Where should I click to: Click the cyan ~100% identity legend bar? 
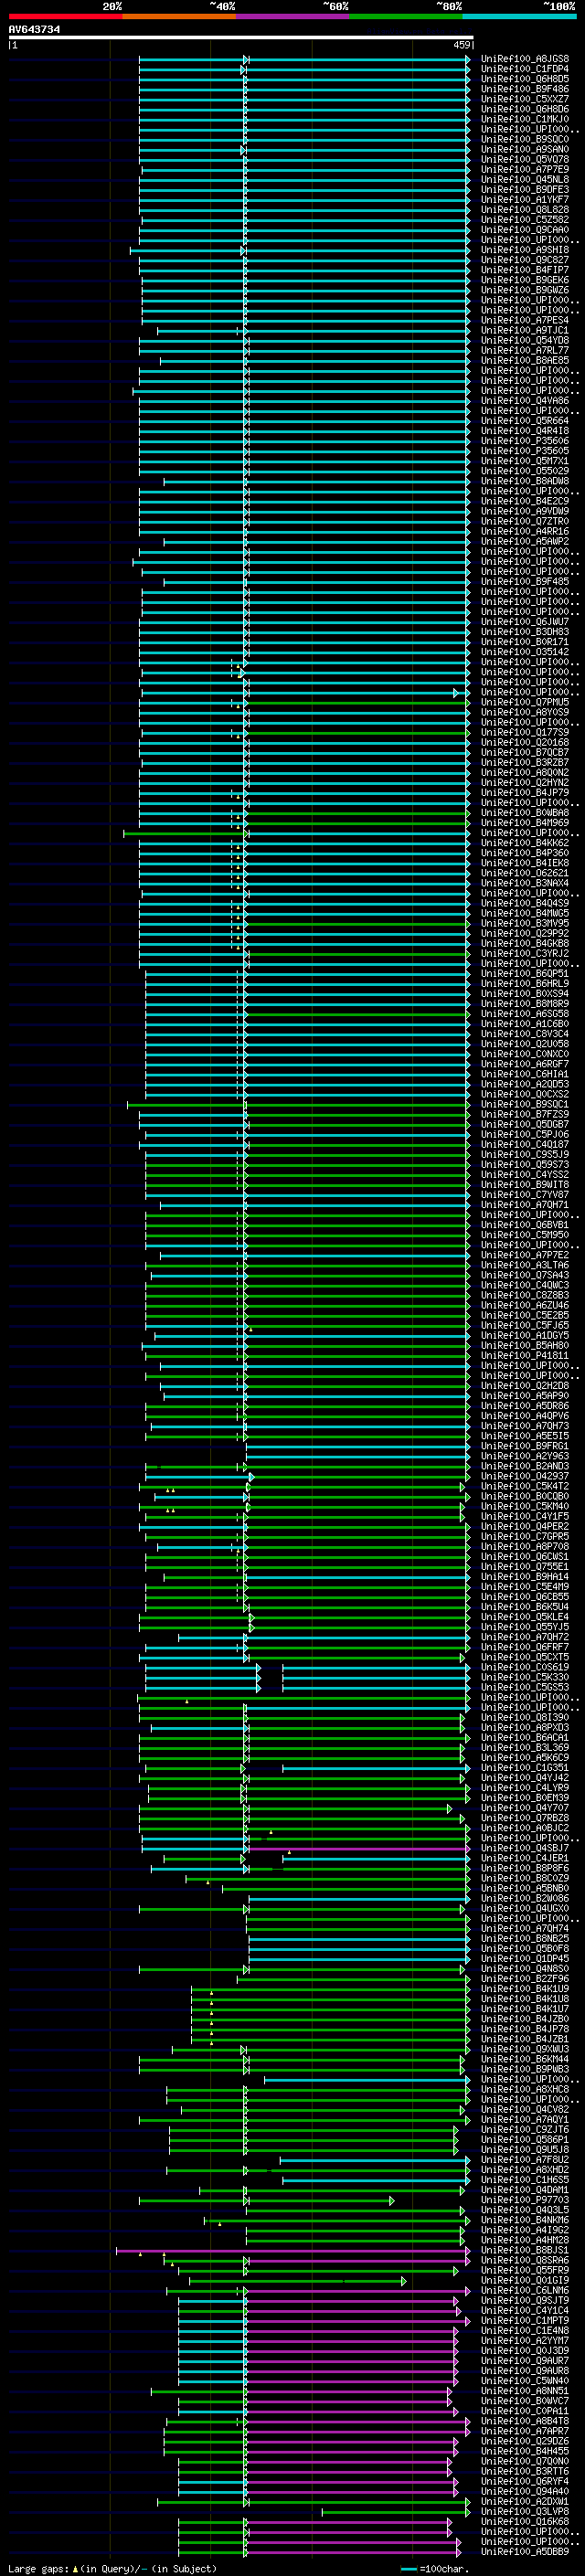[x=519, y=16]
